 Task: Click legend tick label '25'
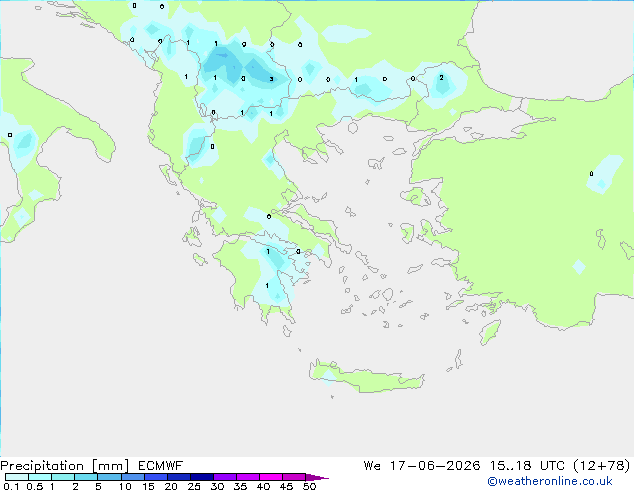(x=194, y=486)
